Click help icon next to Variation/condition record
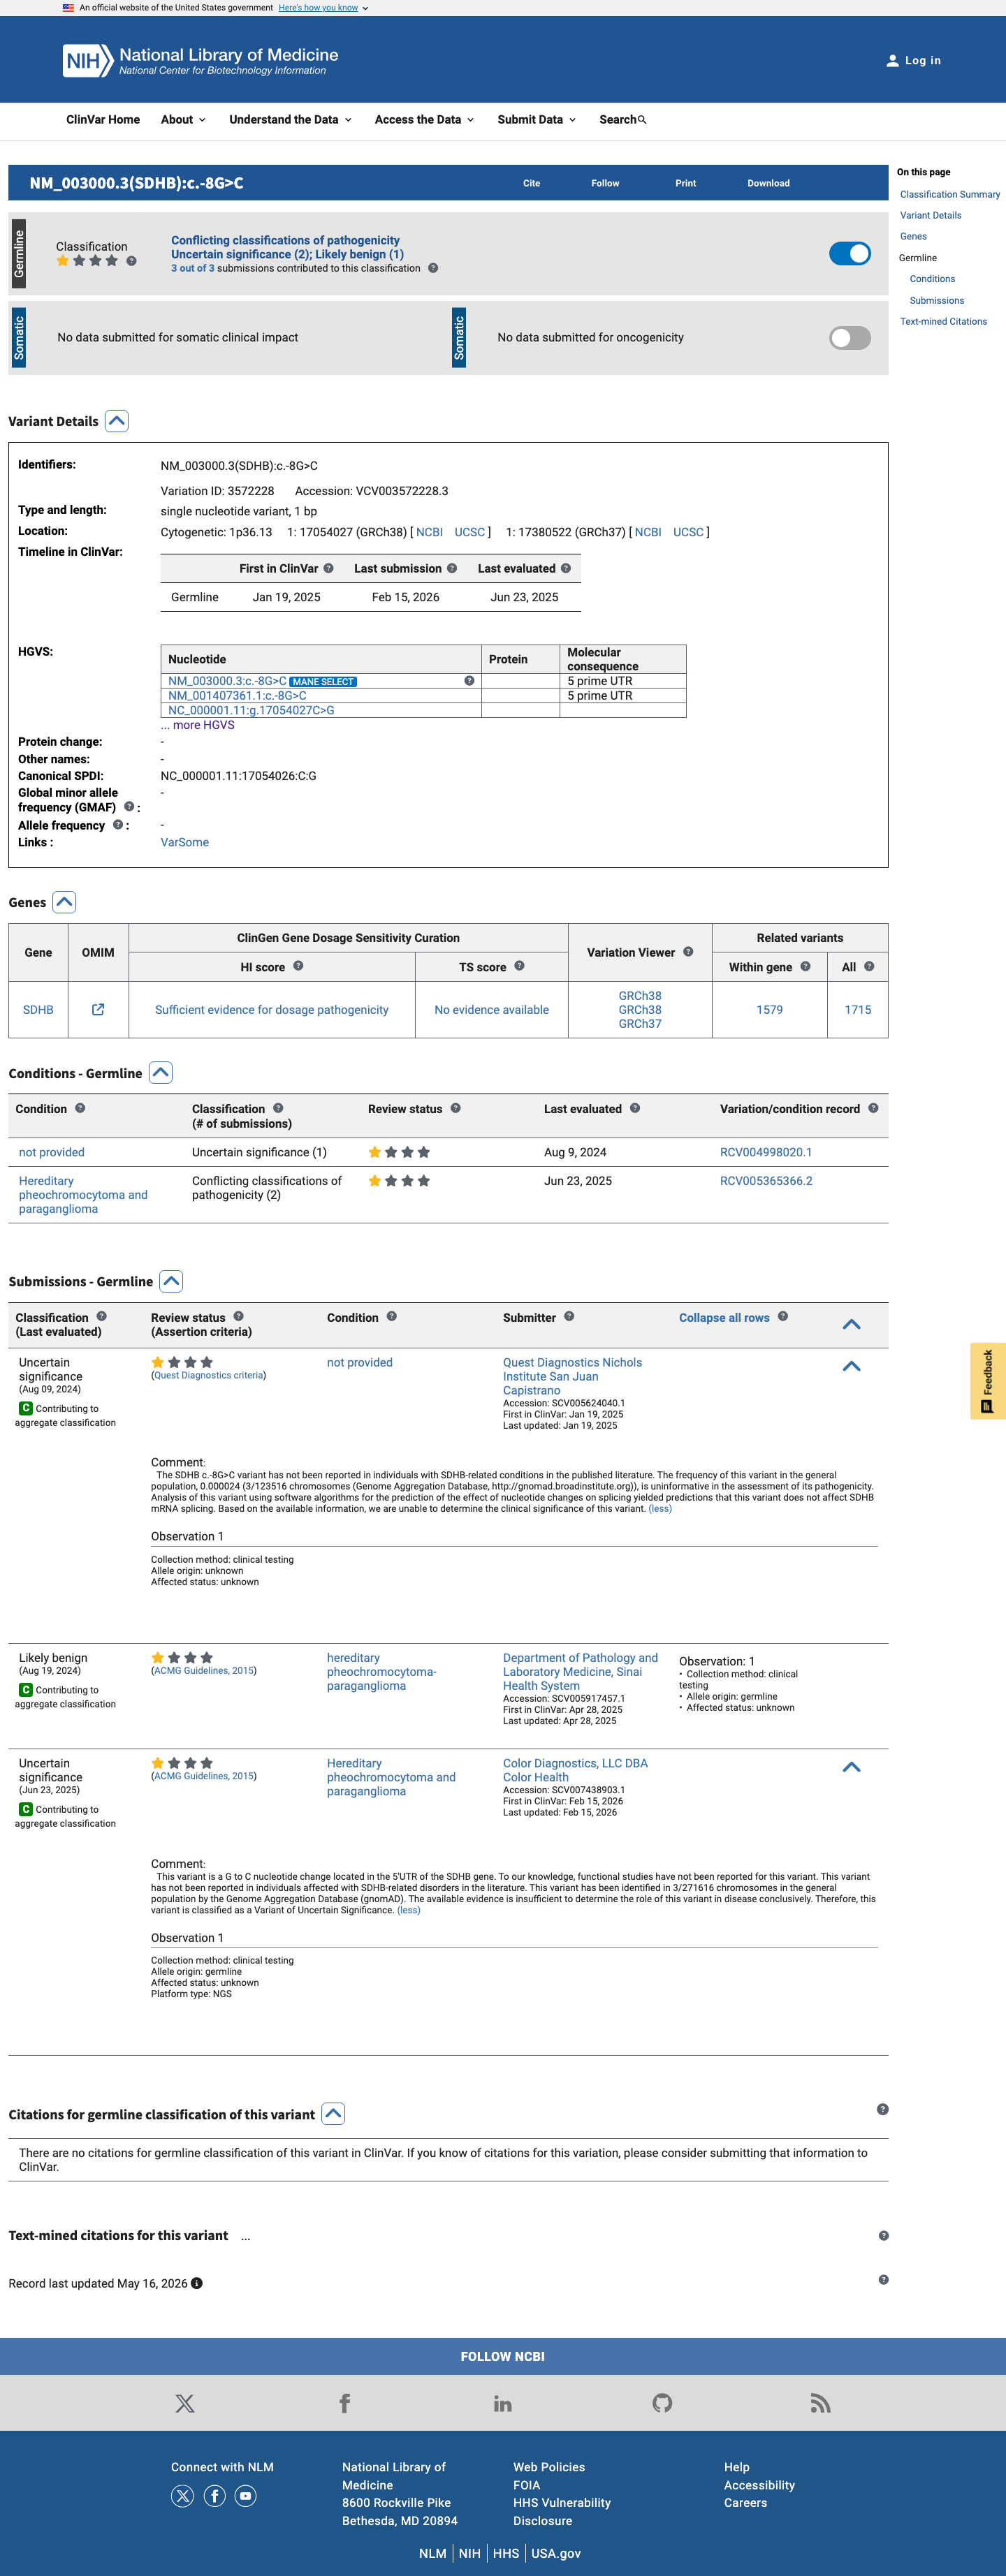 pos(873,1108)
